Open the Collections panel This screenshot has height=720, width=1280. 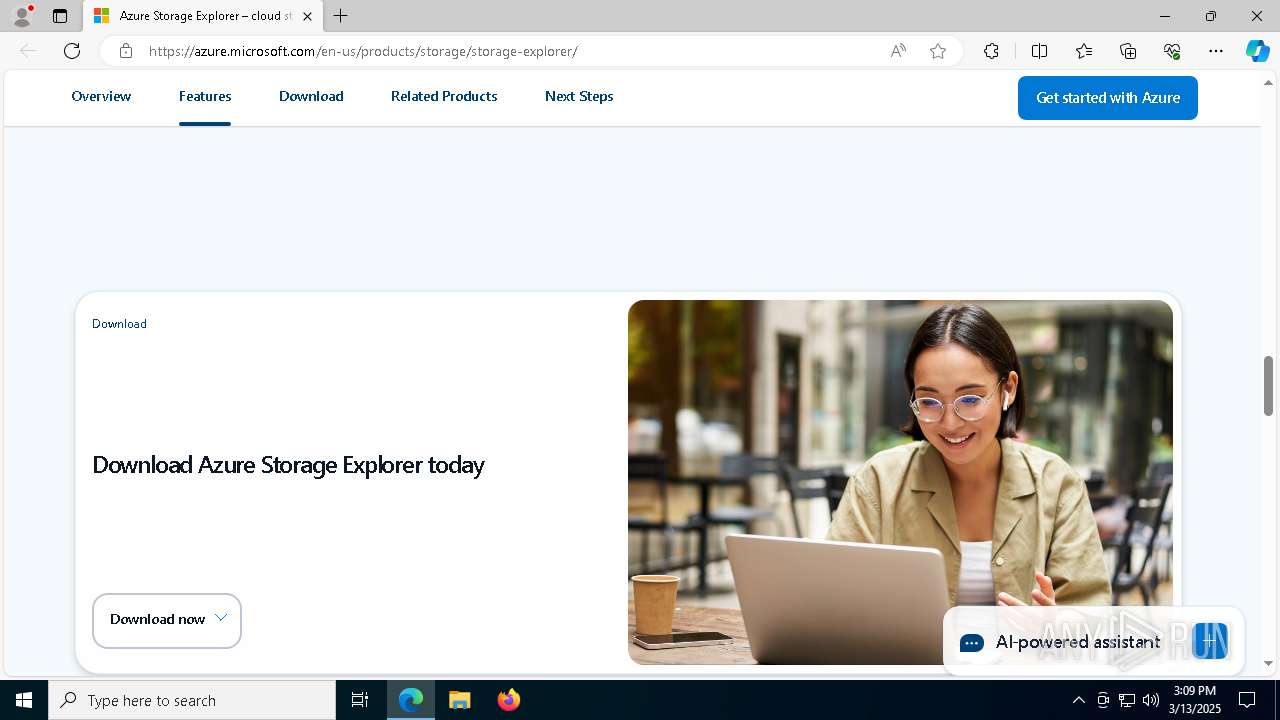click(x=1128, y=51)
